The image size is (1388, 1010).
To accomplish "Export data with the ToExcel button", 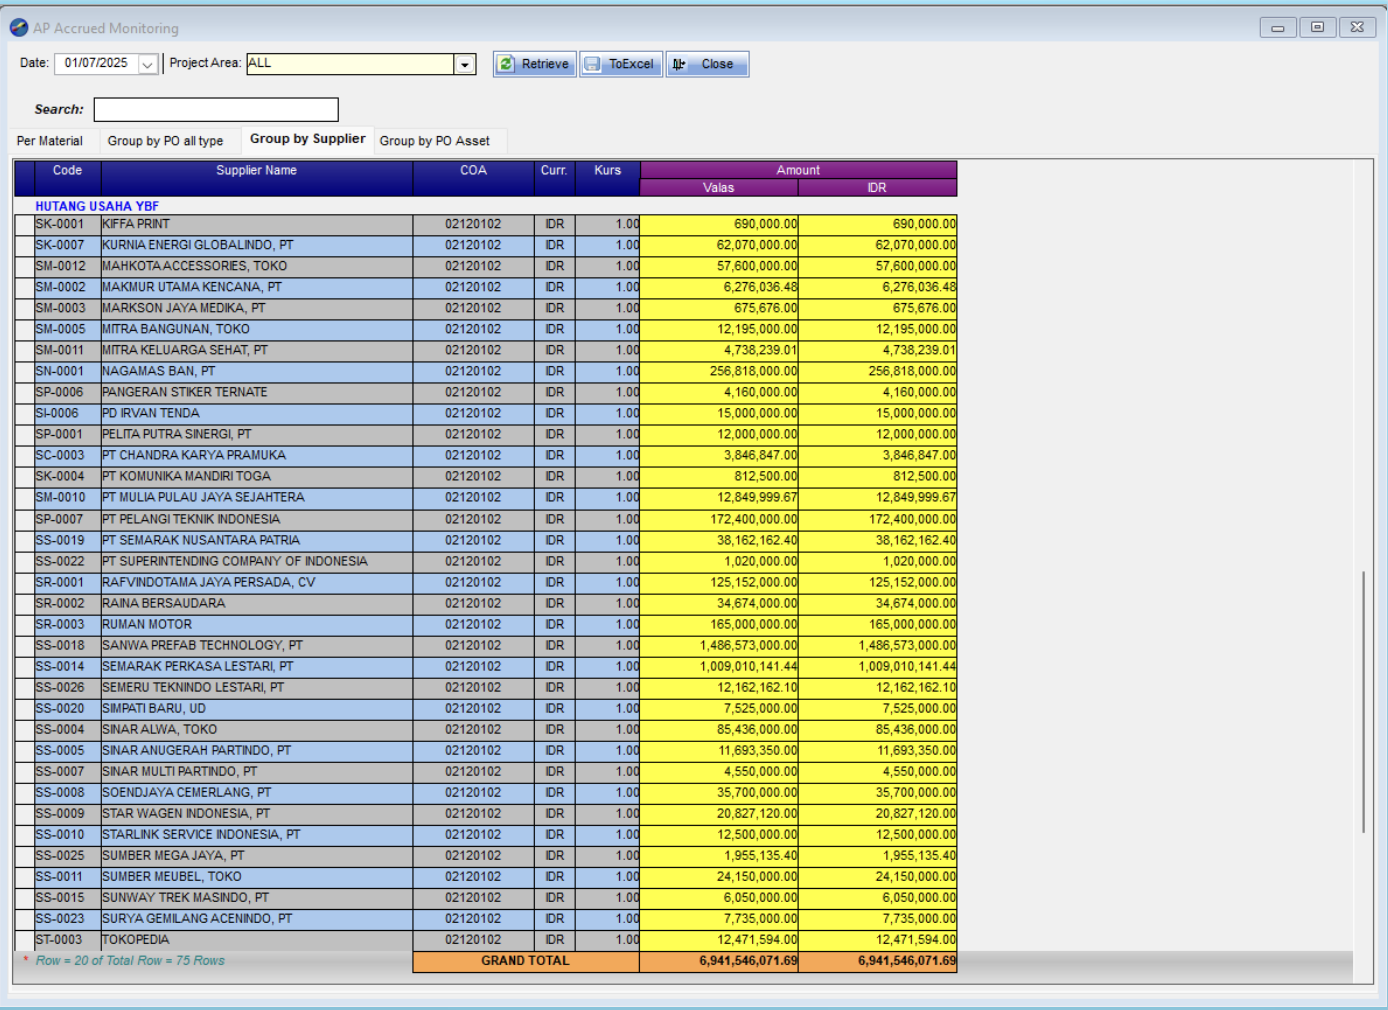I will click(621, 64).
